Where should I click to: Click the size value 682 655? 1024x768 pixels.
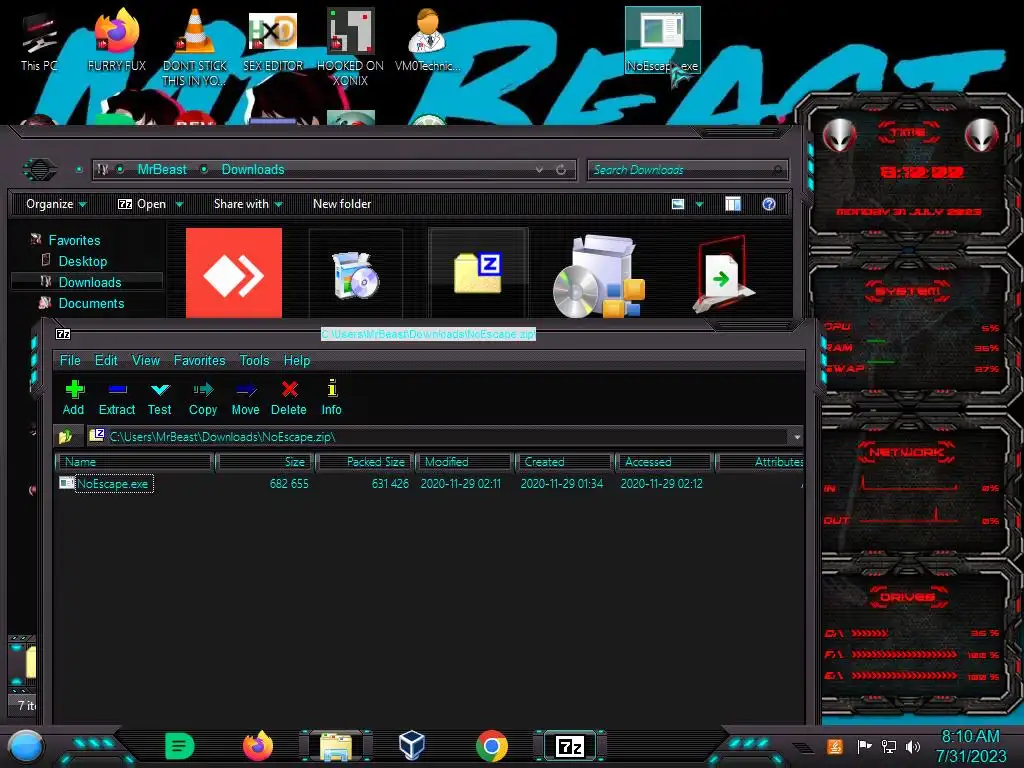click(289, 484)
